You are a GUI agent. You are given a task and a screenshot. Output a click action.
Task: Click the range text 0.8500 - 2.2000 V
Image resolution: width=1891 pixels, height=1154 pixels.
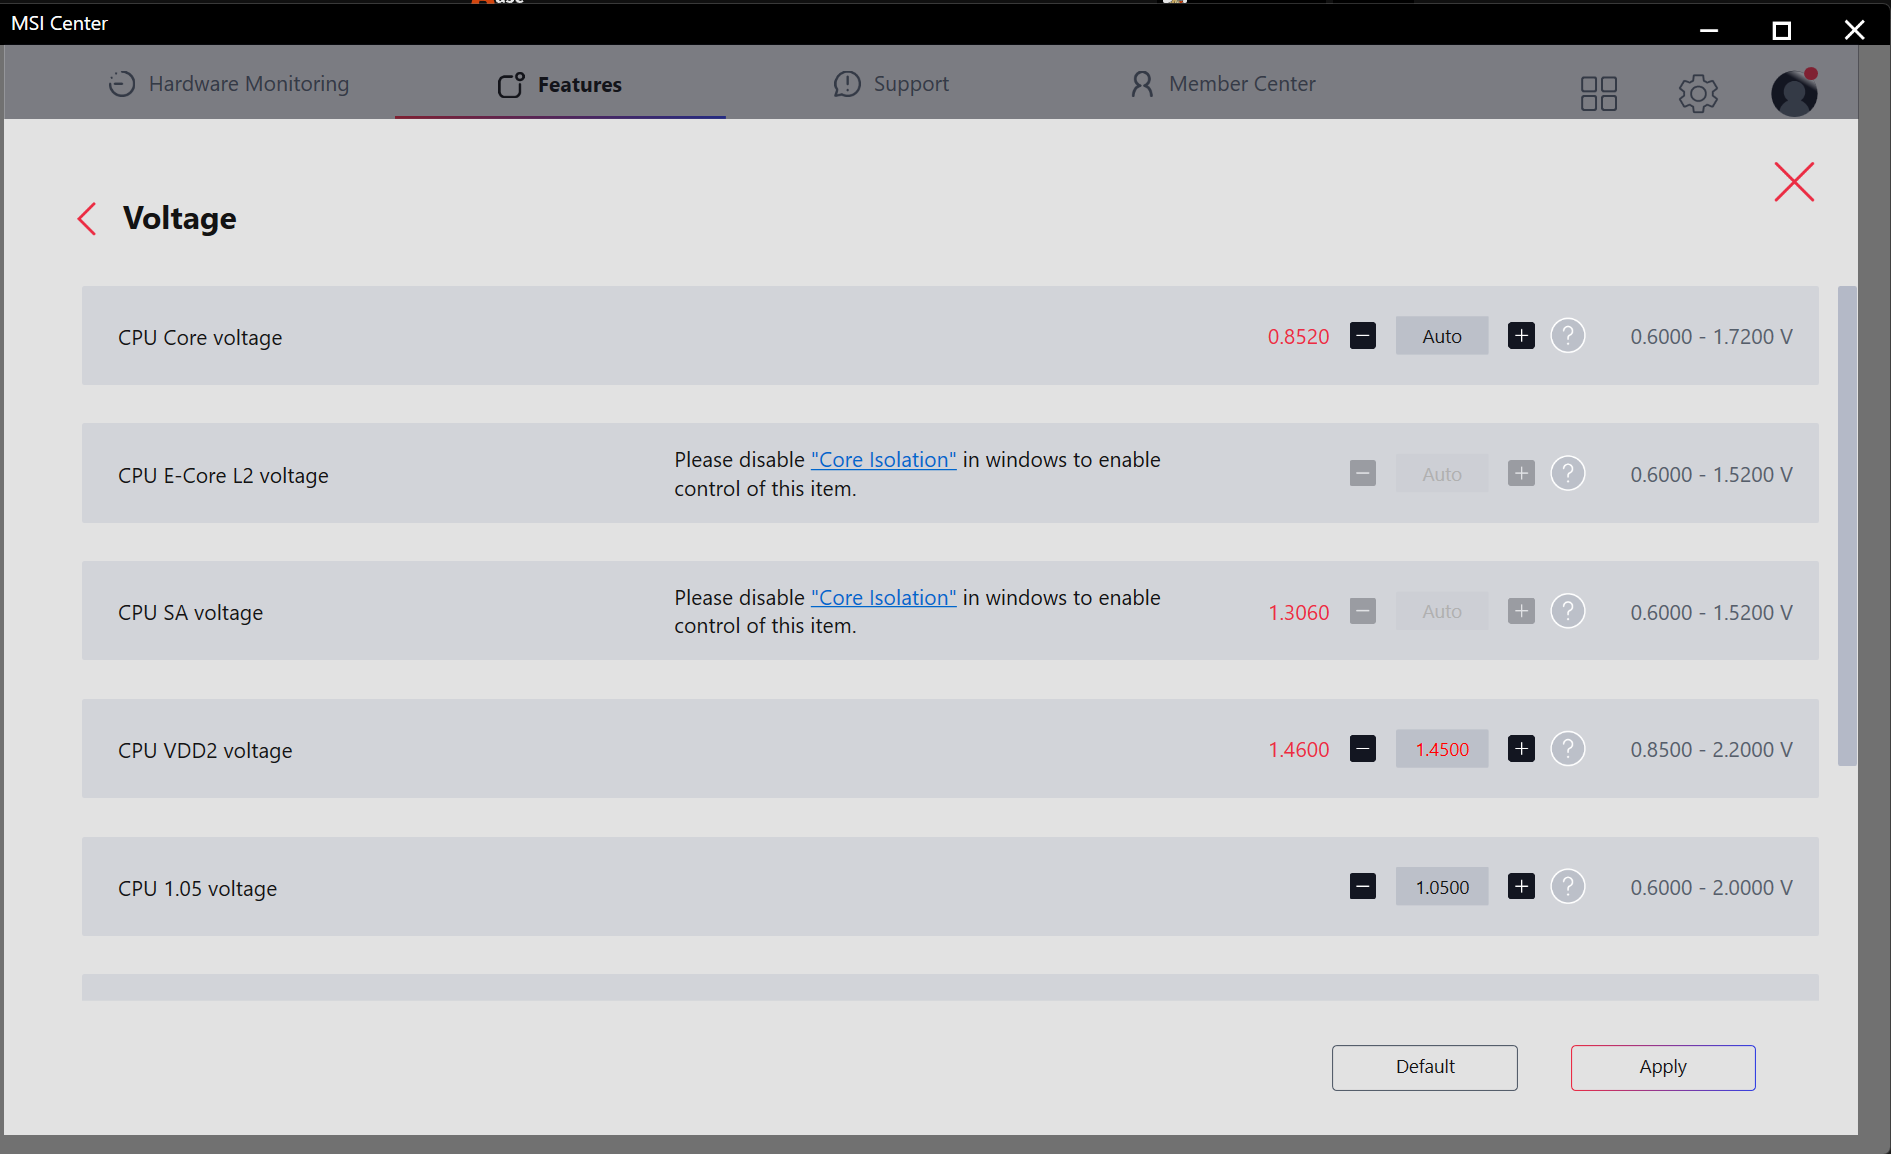click(1711, 750)
